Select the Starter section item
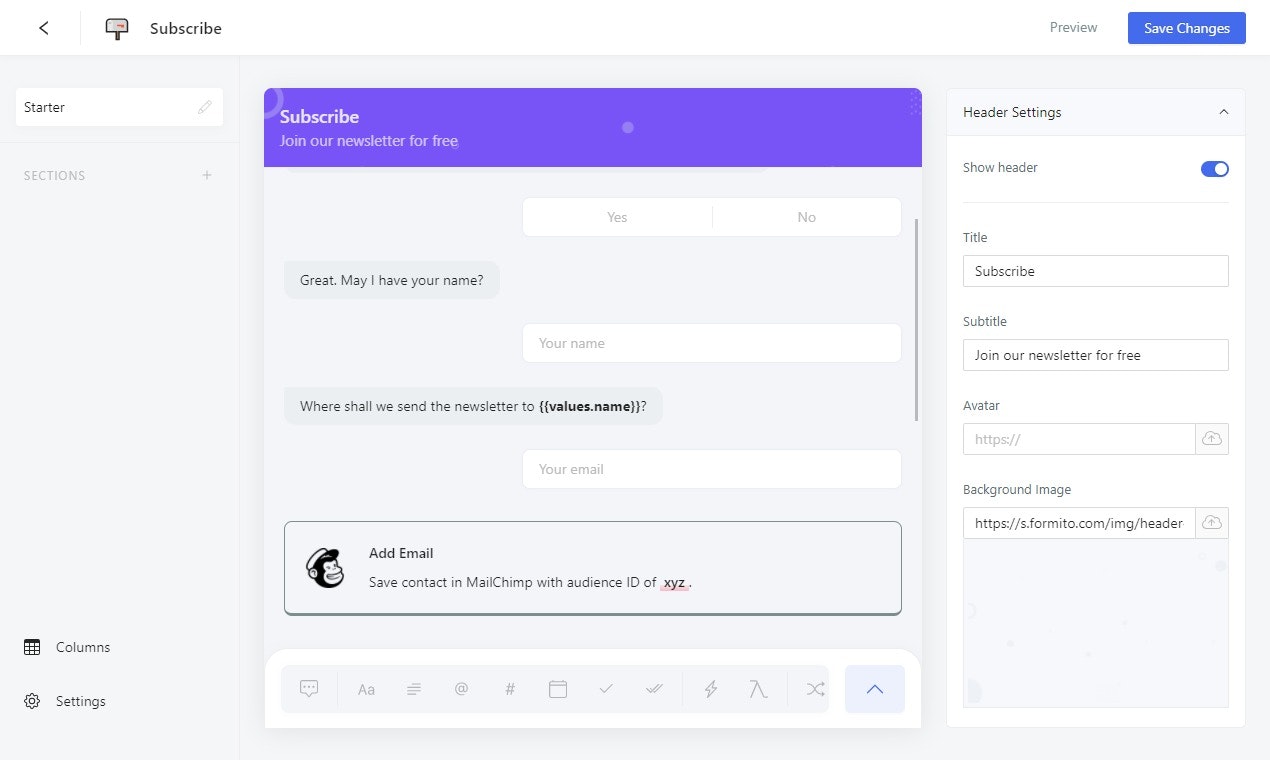This screenshot has height=760, width=1270. 119,107
